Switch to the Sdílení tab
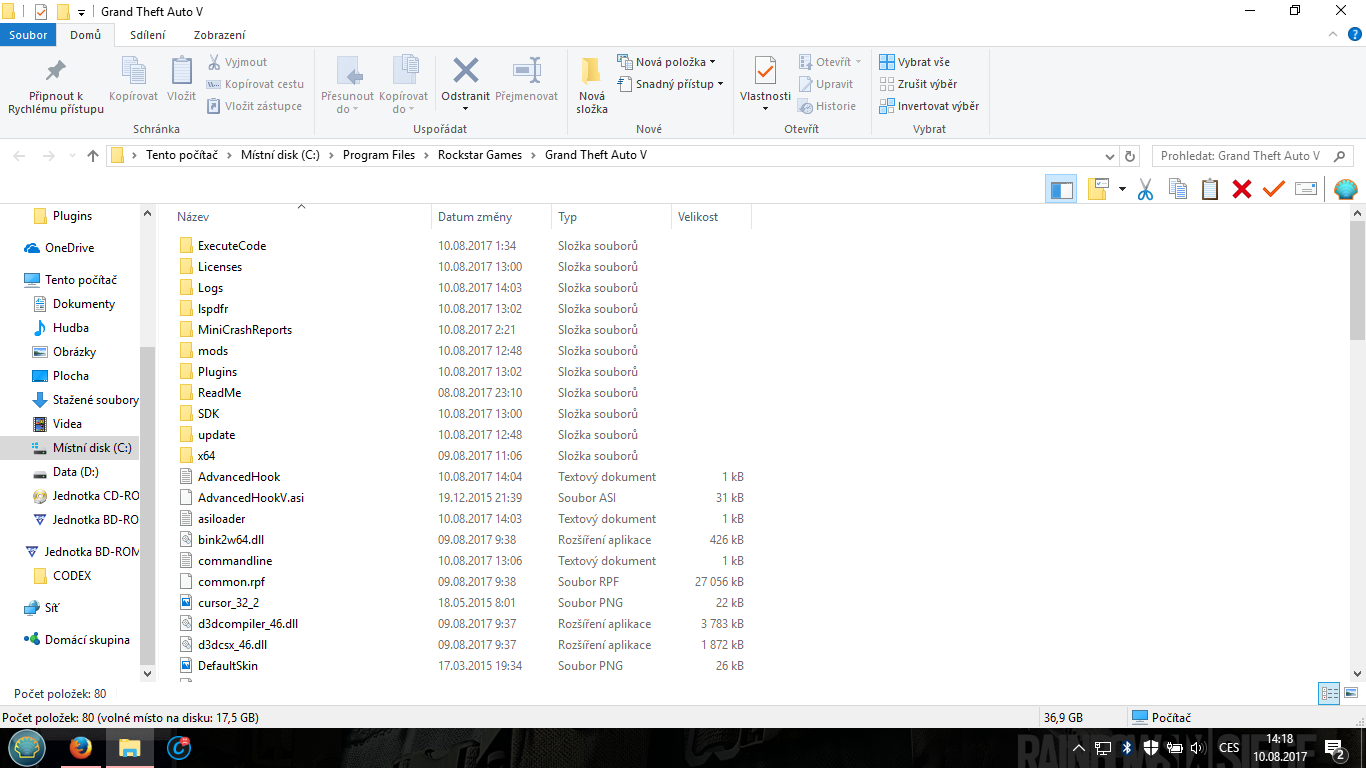This screenshot has width=1366, height=768. (148, 35)
